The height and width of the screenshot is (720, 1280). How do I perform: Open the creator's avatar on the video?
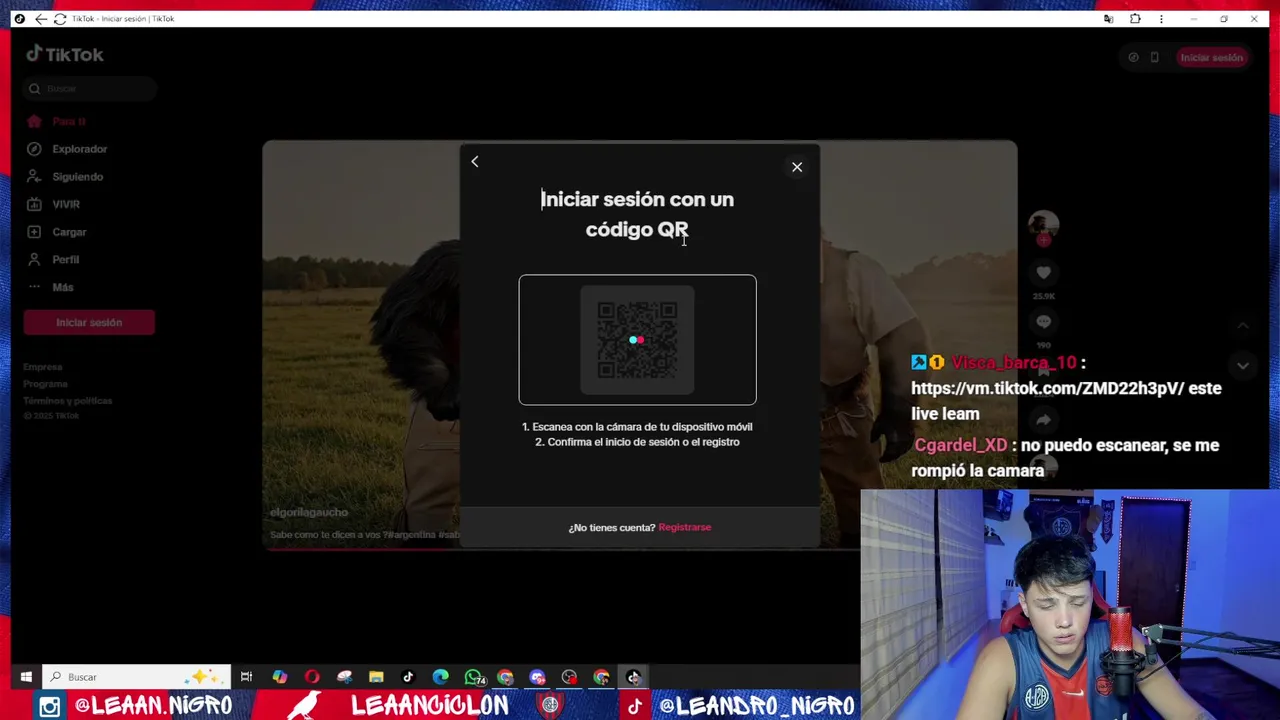(1043, 224)
